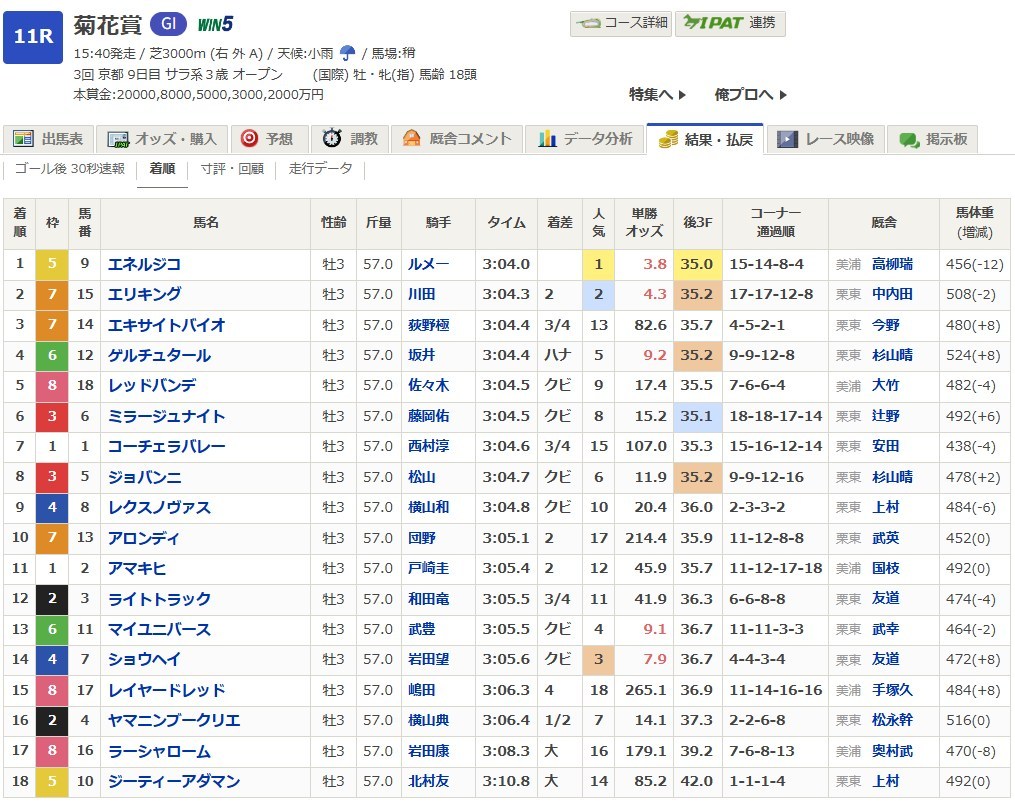Open the データ分析 tab
1015x806 pixels.
(586, 139)
